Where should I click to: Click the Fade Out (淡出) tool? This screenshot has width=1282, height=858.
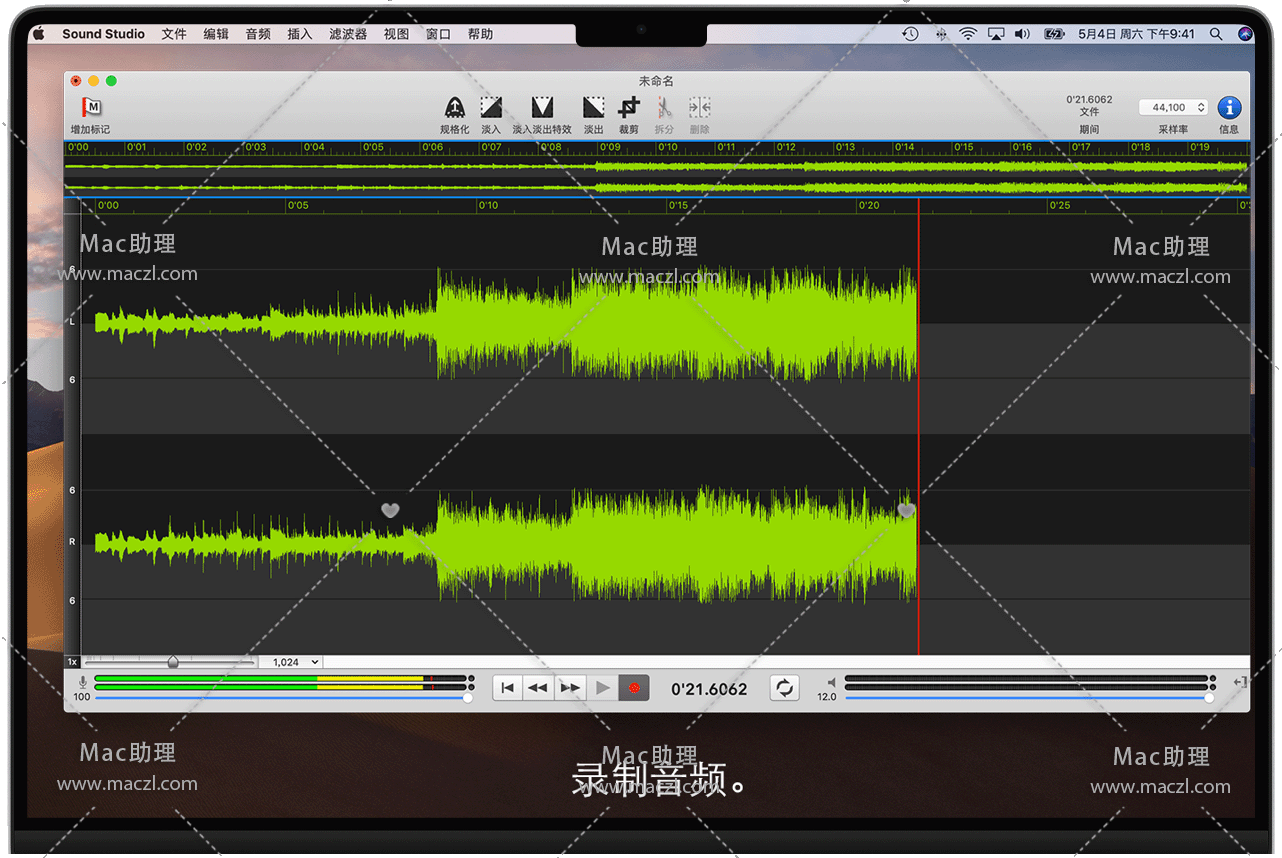click(593, 107)
